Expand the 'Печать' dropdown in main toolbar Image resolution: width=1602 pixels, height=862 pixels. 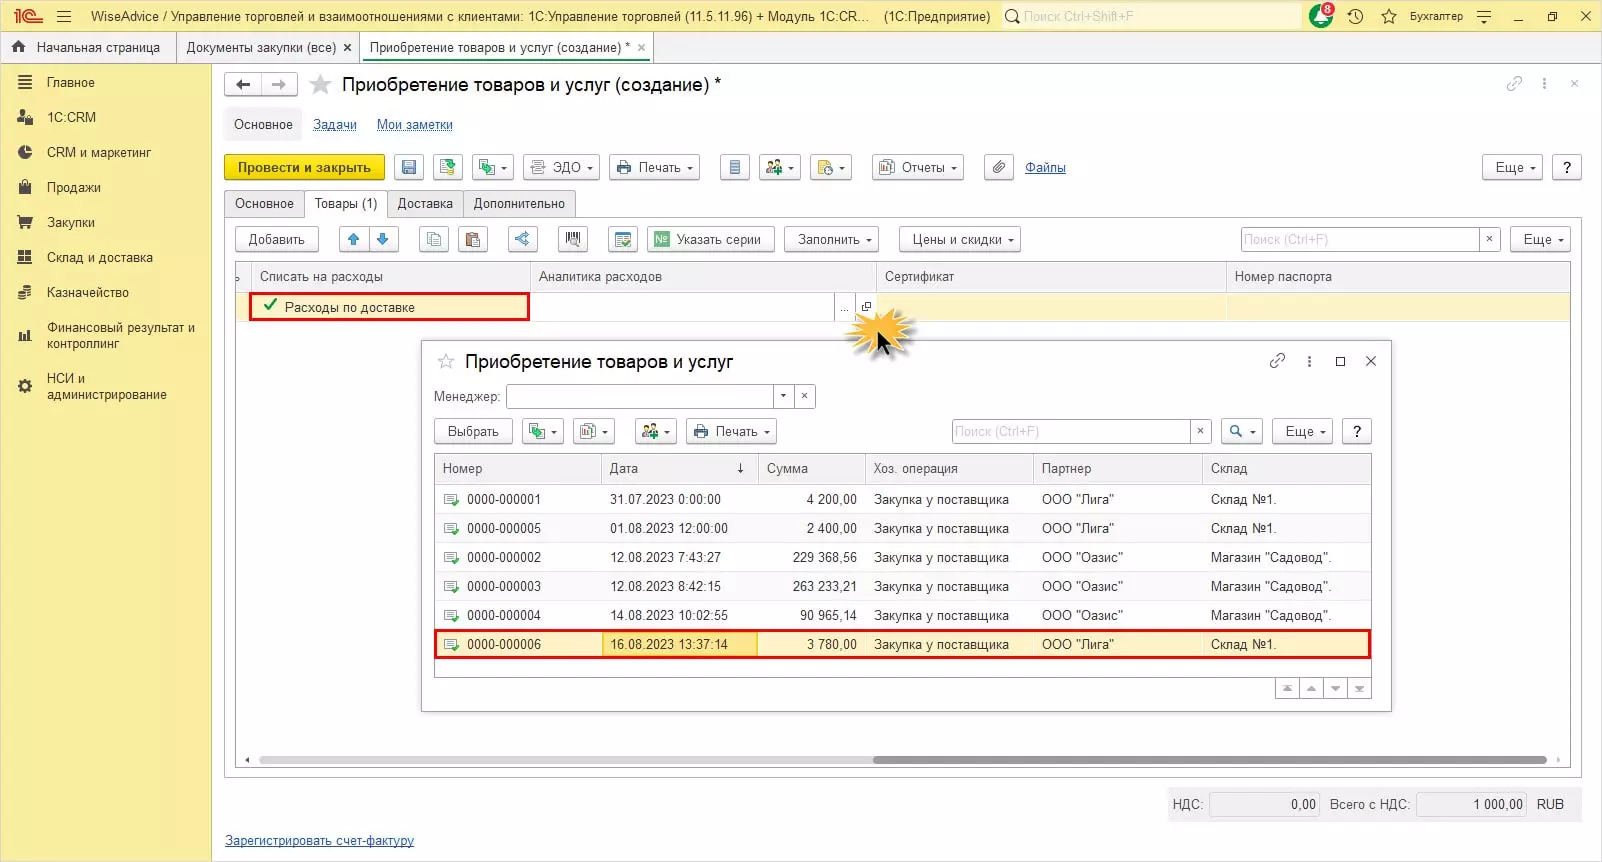point(654,168)
